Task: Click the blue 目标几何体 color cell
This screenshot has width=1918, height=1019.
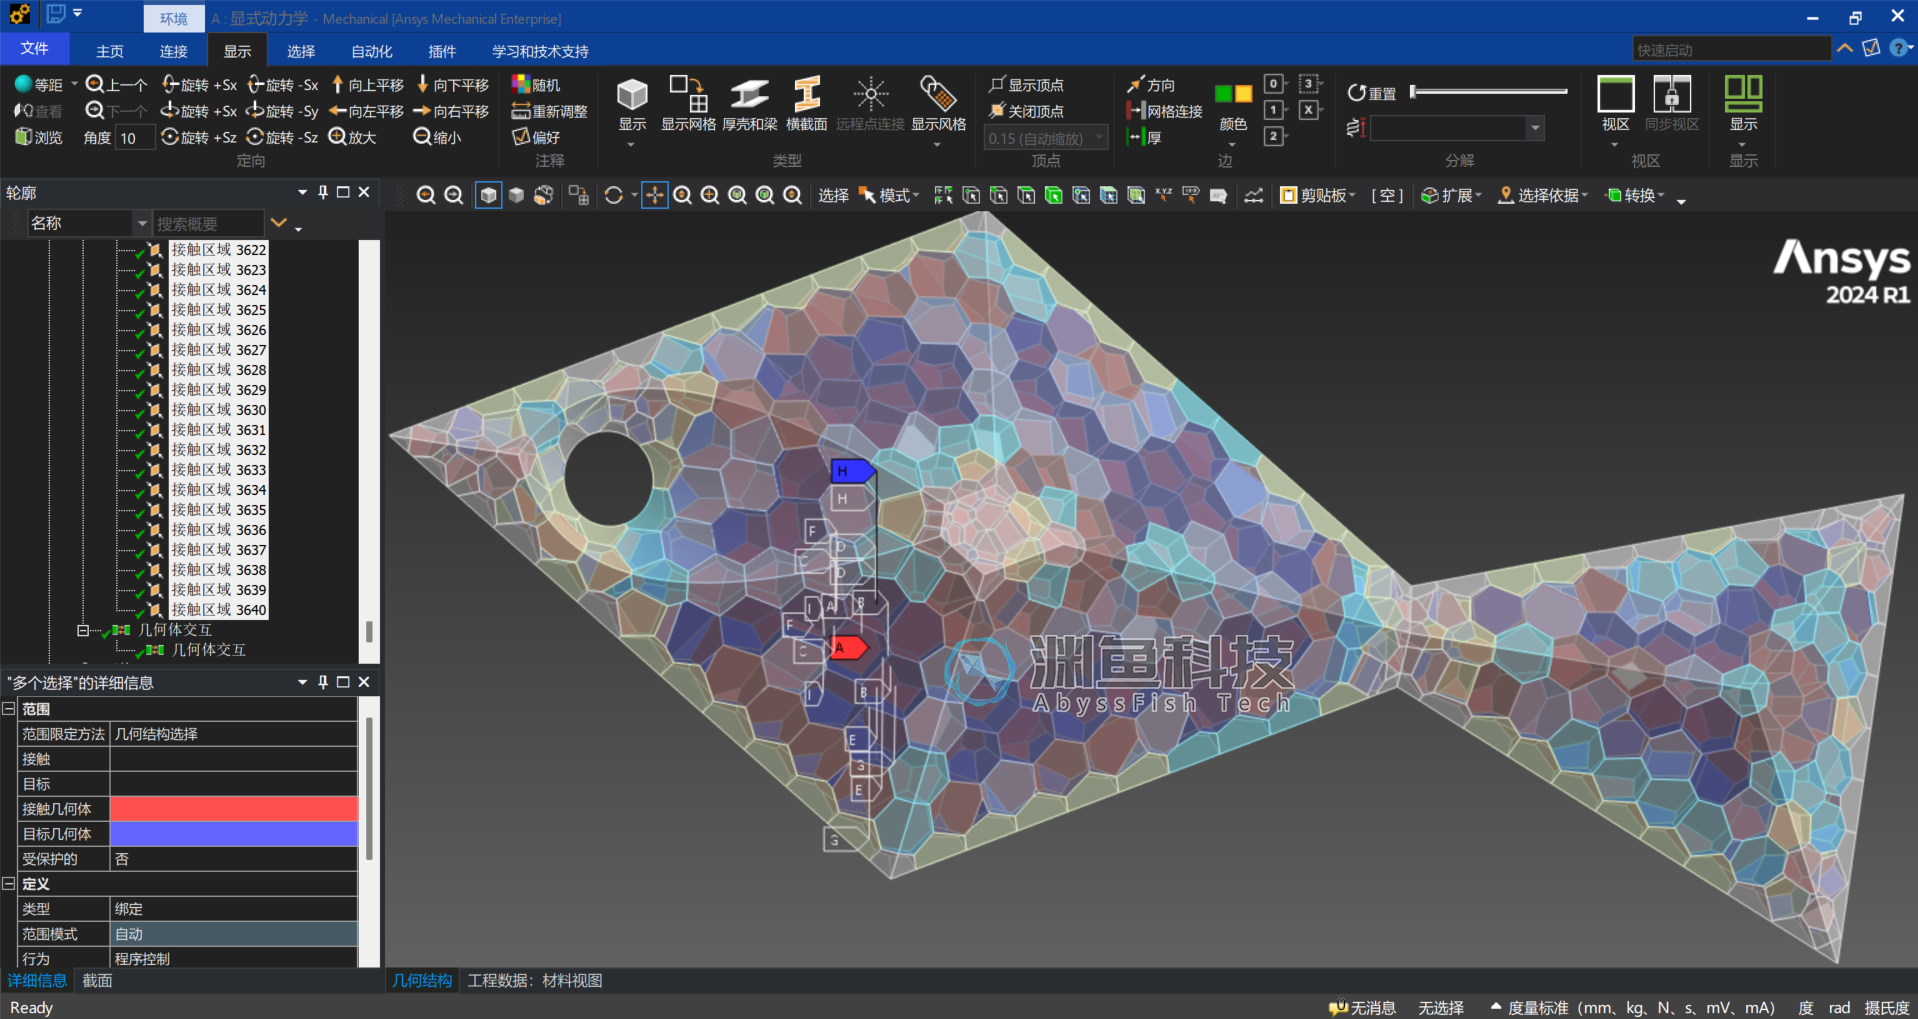Action: pyautogui.click(x=234, y=834)
